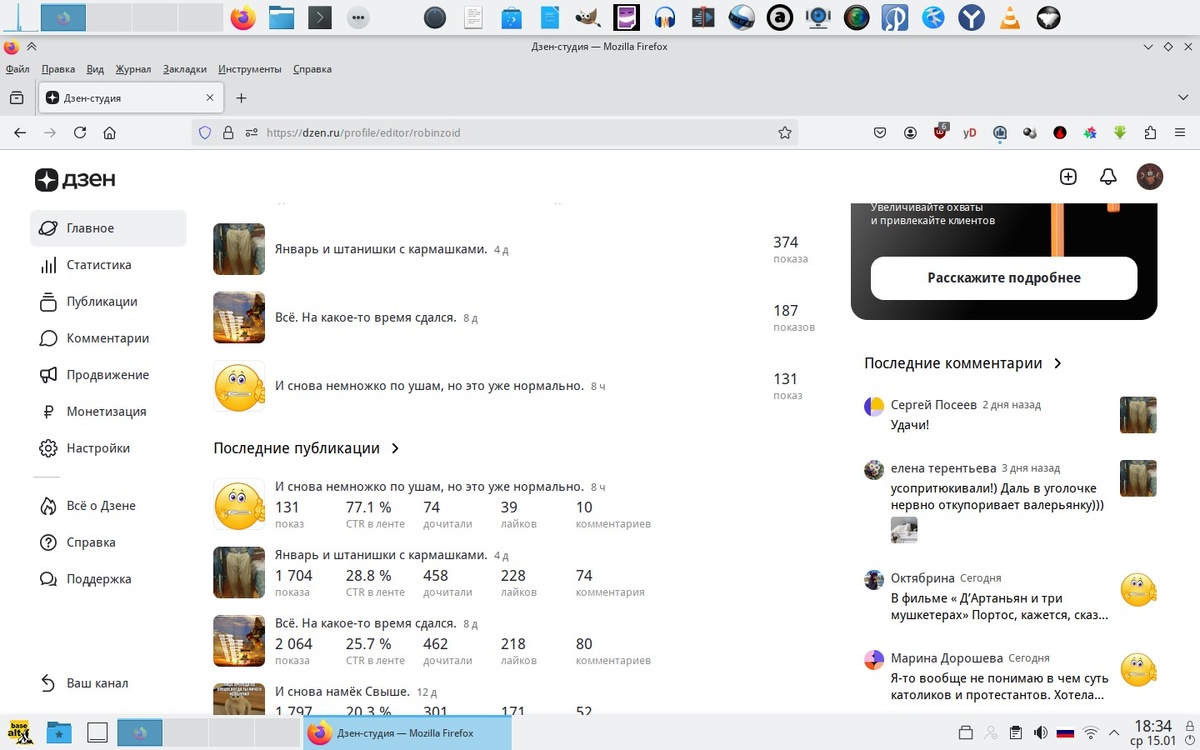Click the Dzen logo
The image size is (1200, 750).
[75, 180]
